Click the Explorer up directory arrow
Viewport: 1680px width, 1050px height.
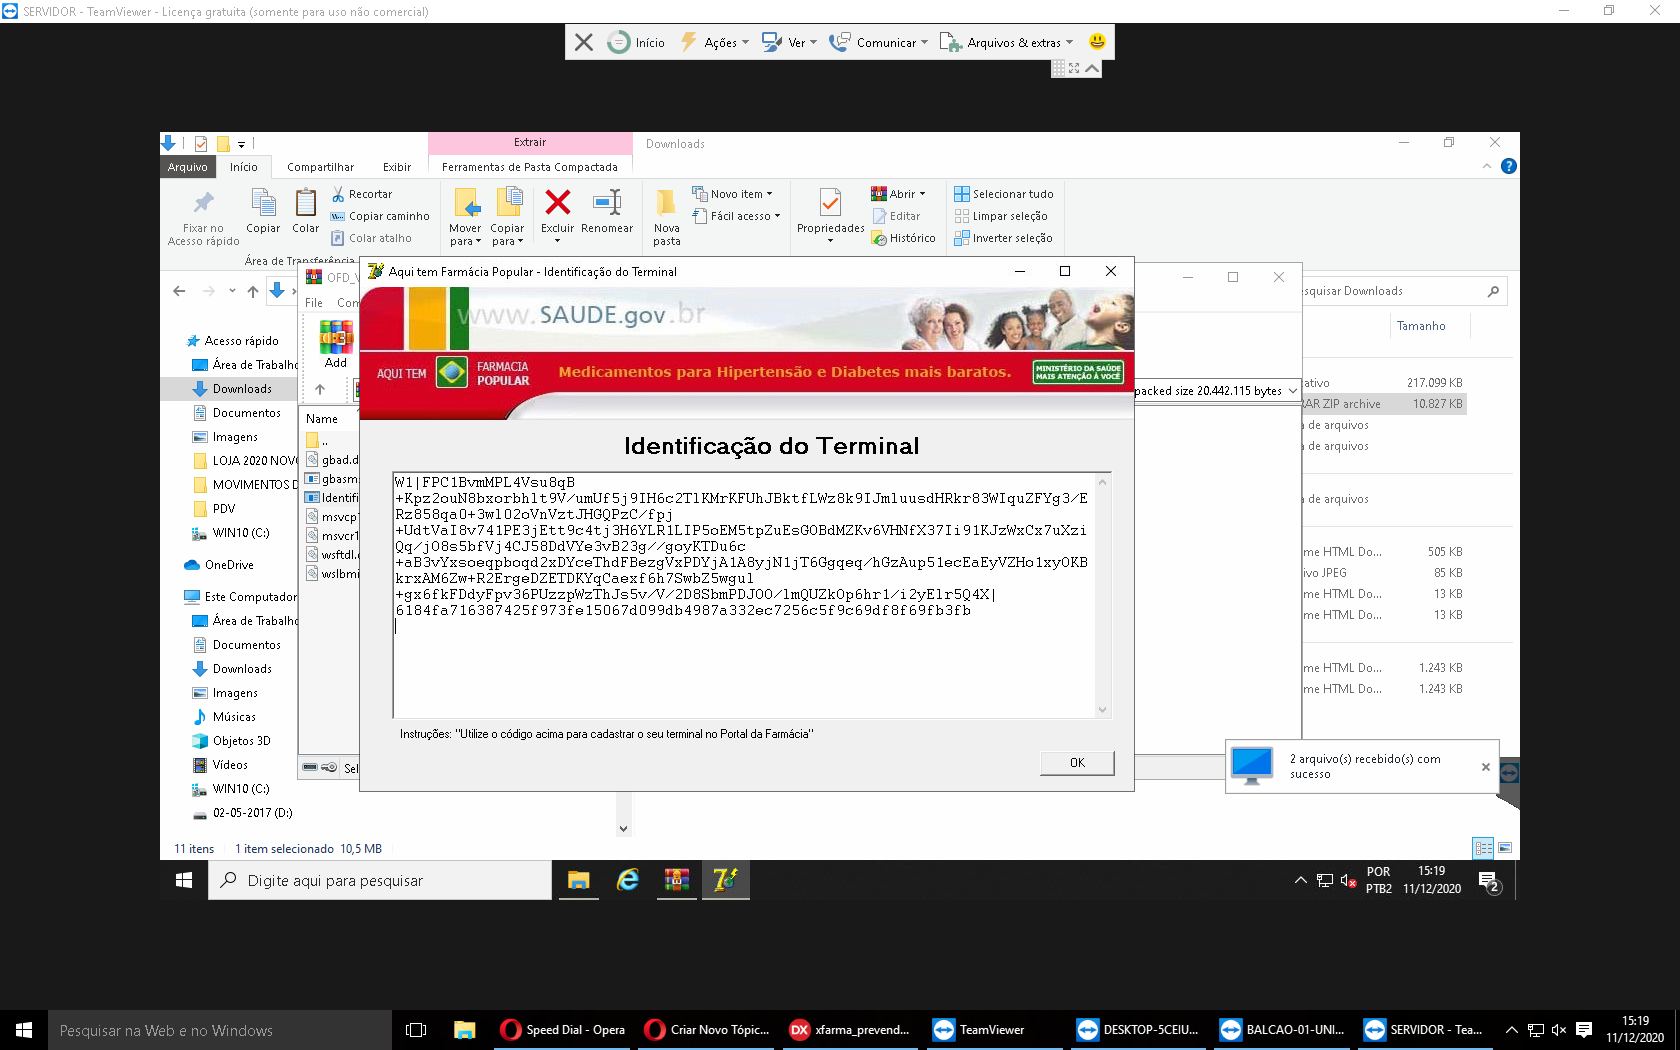point(253,291)
